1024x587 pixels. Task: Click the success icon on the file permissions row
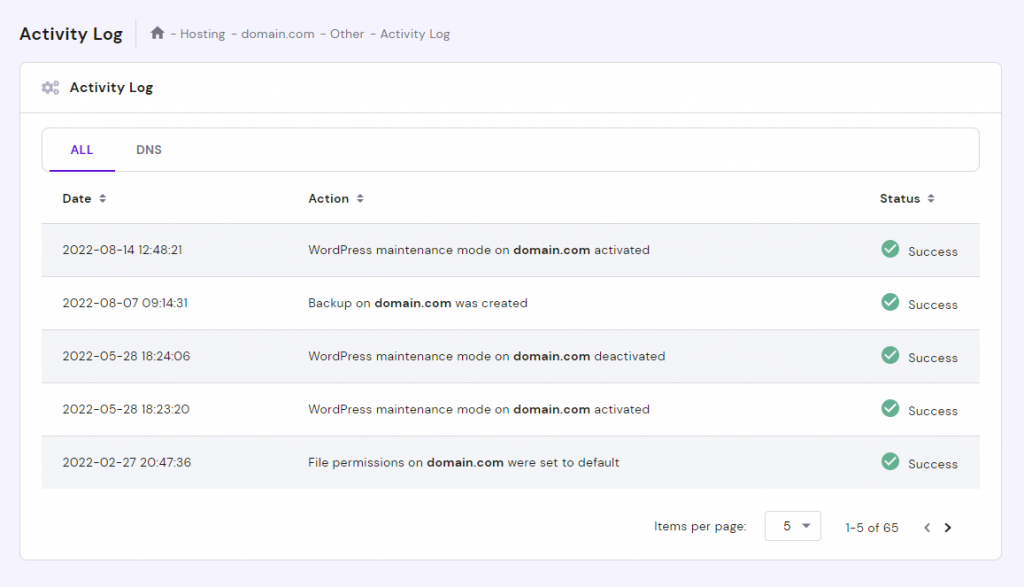point(890,462)
